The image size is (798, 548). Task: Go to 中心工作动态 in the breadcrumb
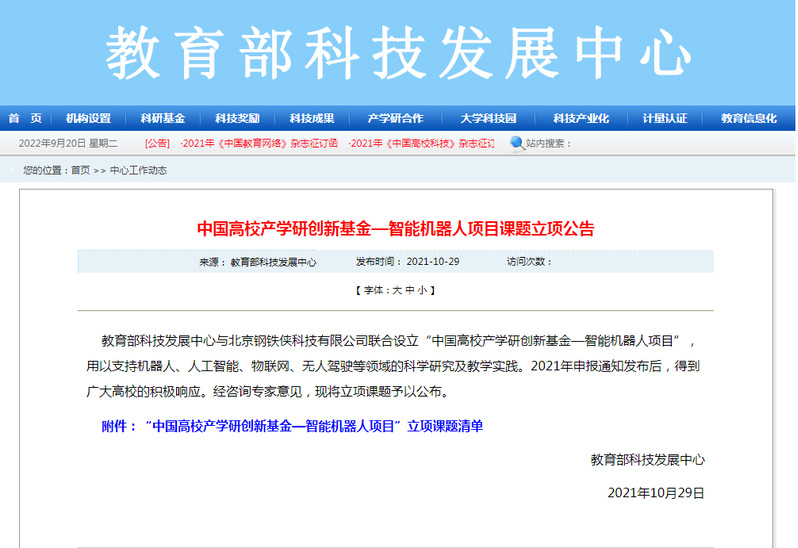tap(138, 170)
